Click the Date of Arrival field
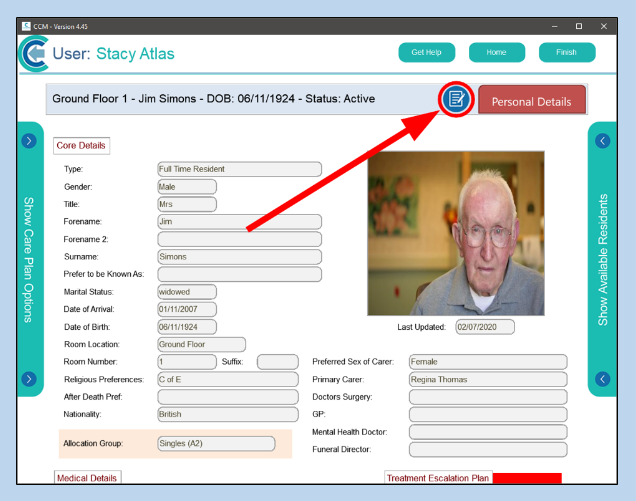Image resolution: width=636 pixels, height=501 pixels. coord(187,309)
